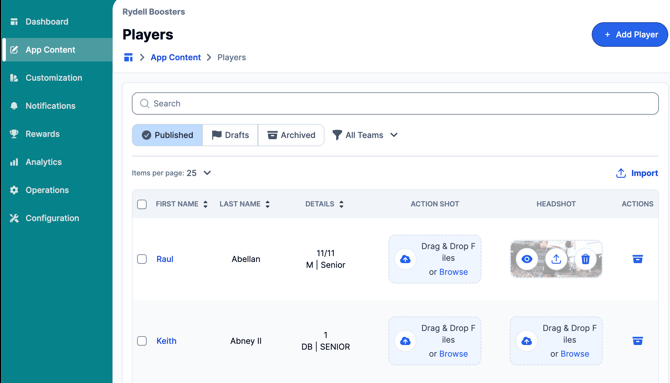The image size is (670, 383).
Task: Switch to the Drafts tab
Action: (x=230, y=135)
